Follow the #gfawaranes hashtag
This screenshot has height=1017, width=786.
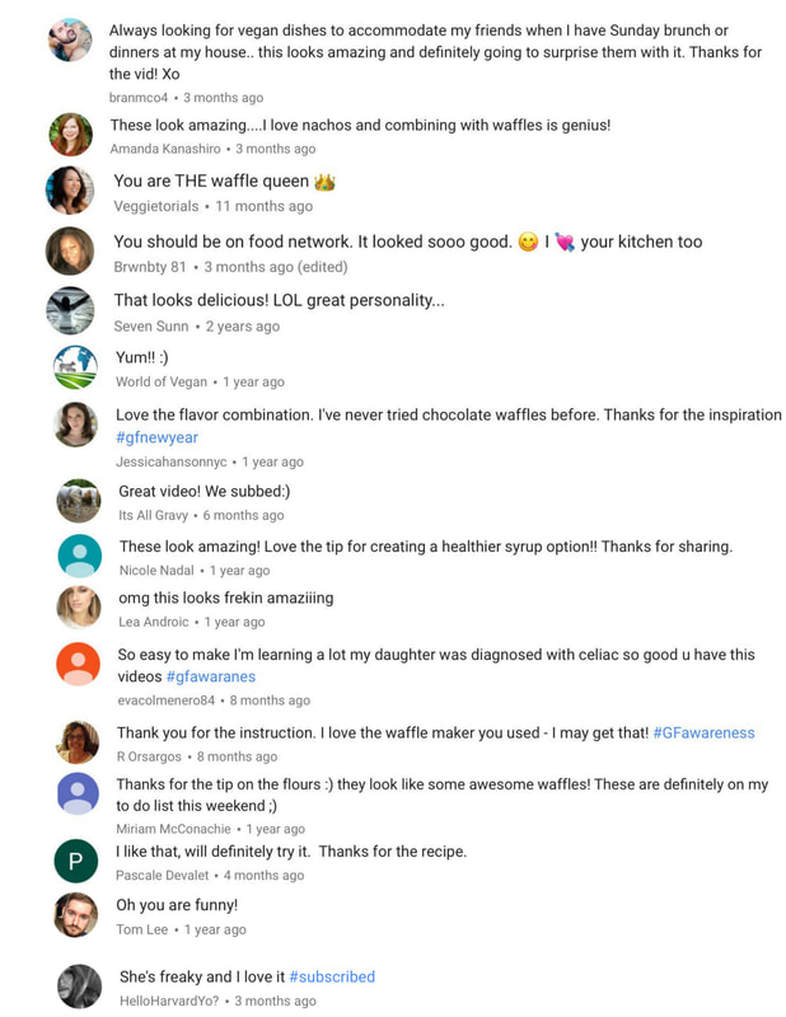point(211,676)
